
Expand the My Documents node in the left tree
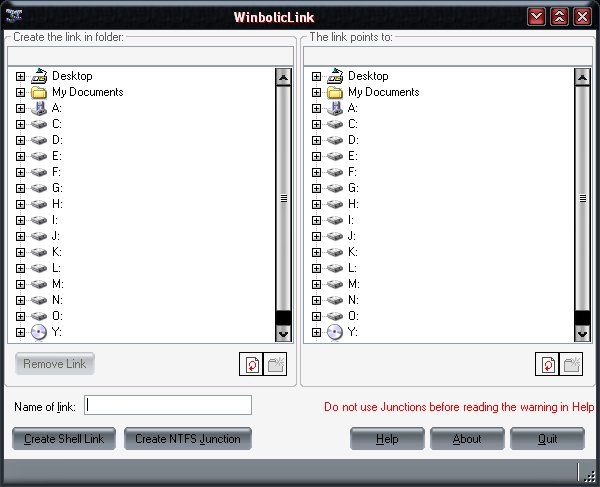click(x=21, y=92)
